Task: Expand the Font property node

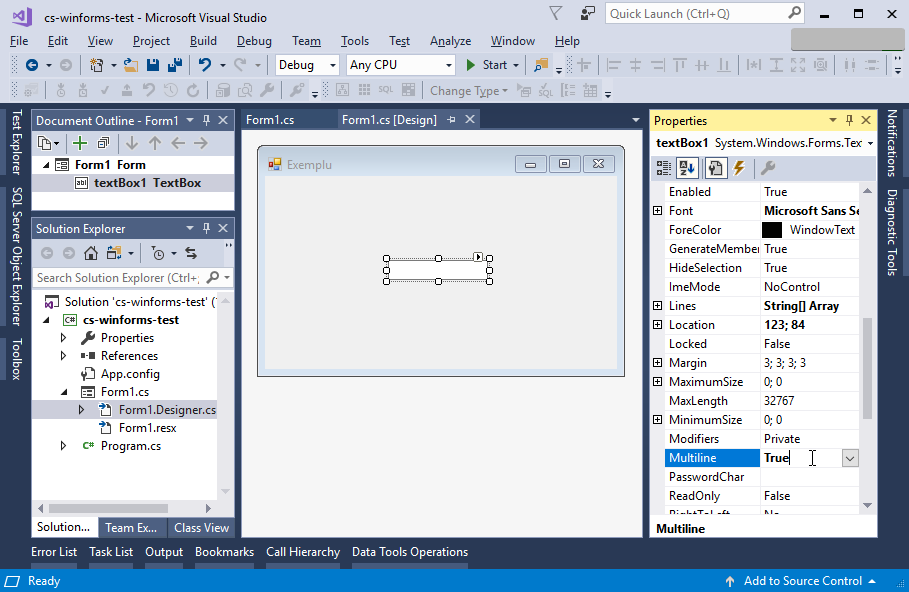Action: click(x=657, y=210)
